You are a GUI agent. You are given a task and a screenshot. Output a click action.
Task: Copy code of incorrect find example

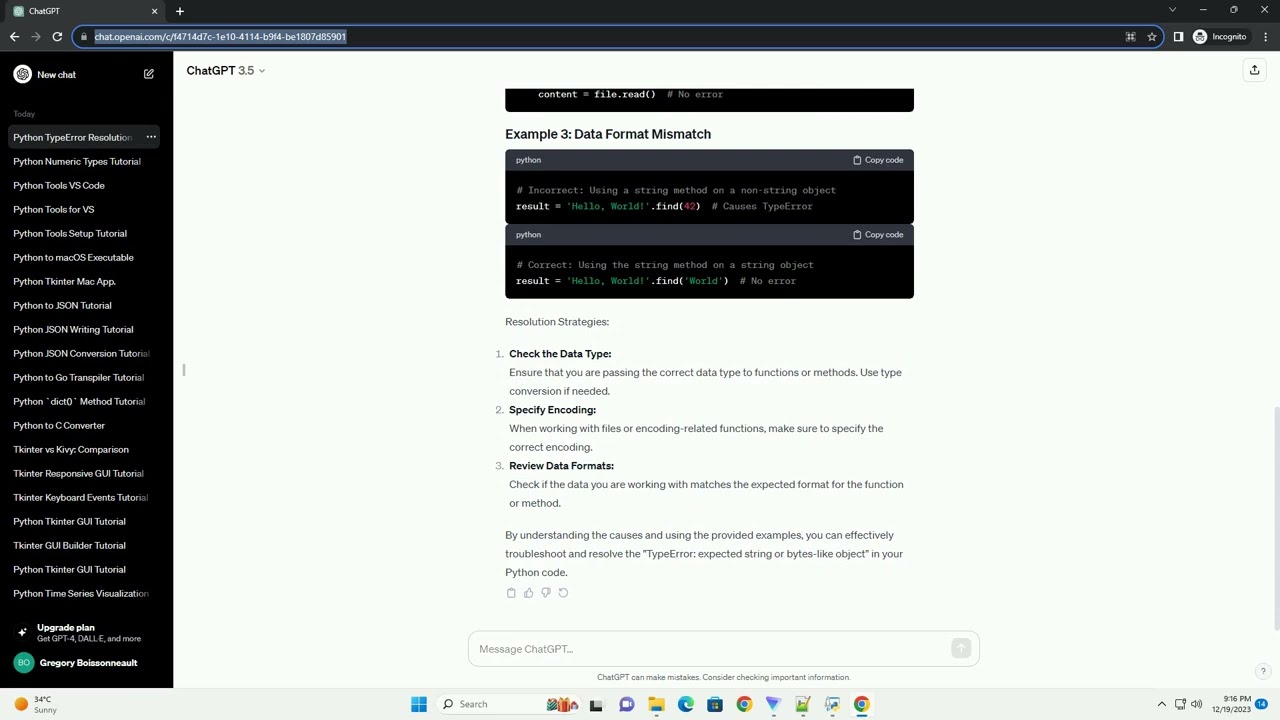[878, 160]
